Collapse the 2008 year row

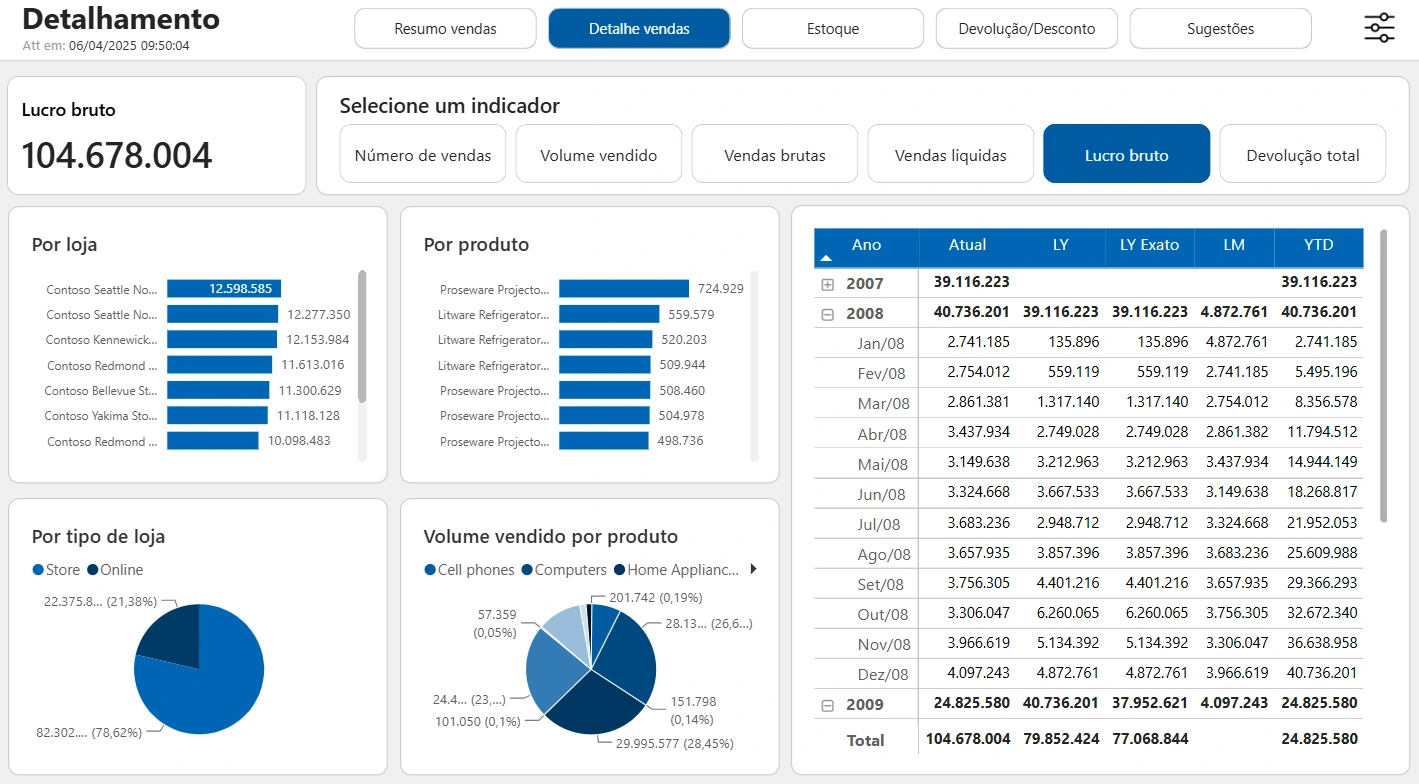[828, 314]
